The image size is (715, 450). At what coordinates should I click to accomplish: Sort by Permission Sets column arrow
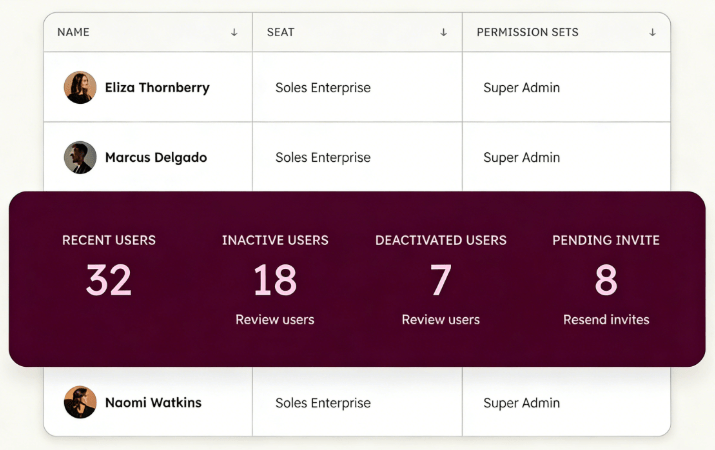[x=652, y=32]
